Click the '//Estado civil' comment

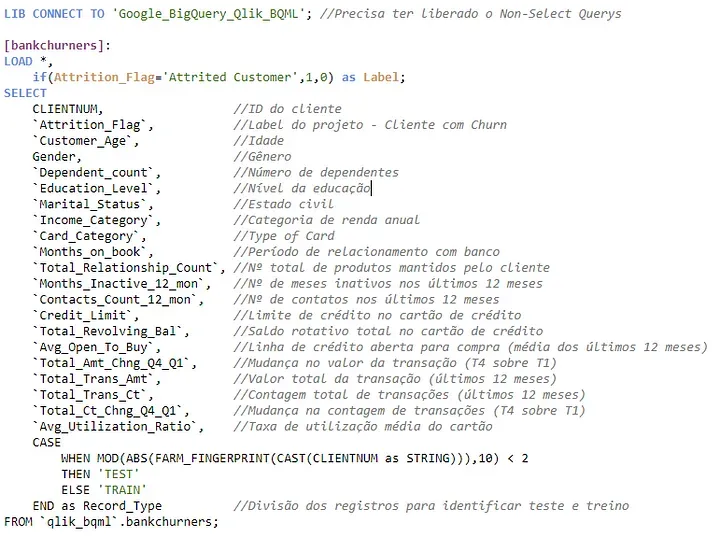(284, 204)
